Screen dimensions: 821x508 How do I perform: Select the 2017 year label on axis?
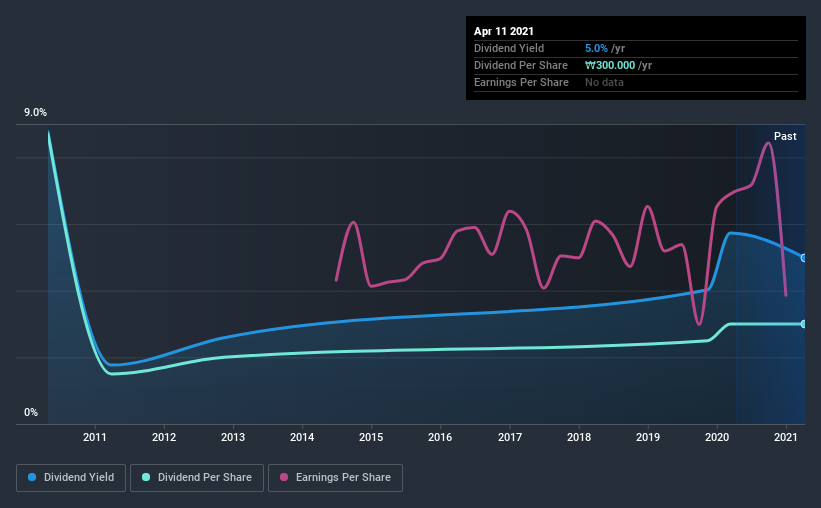[x=509, y=437]
